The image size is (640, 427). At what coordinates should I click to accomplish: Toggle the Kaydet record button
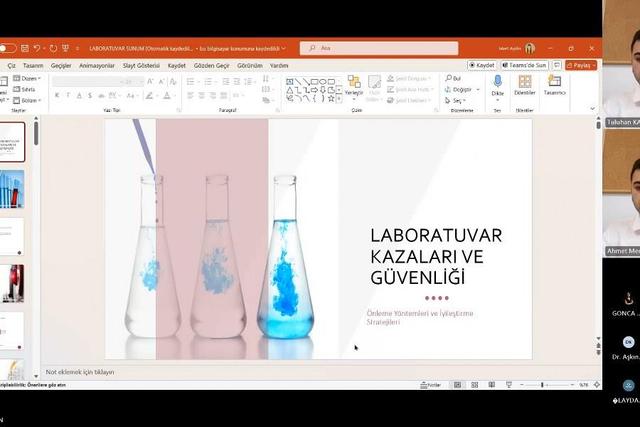click(482, 65)
